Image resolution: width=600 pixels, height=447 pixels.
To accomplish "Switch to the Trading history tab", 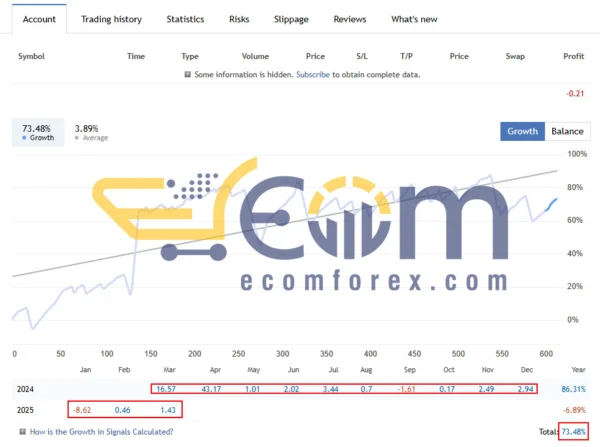I will coord(111,19).
